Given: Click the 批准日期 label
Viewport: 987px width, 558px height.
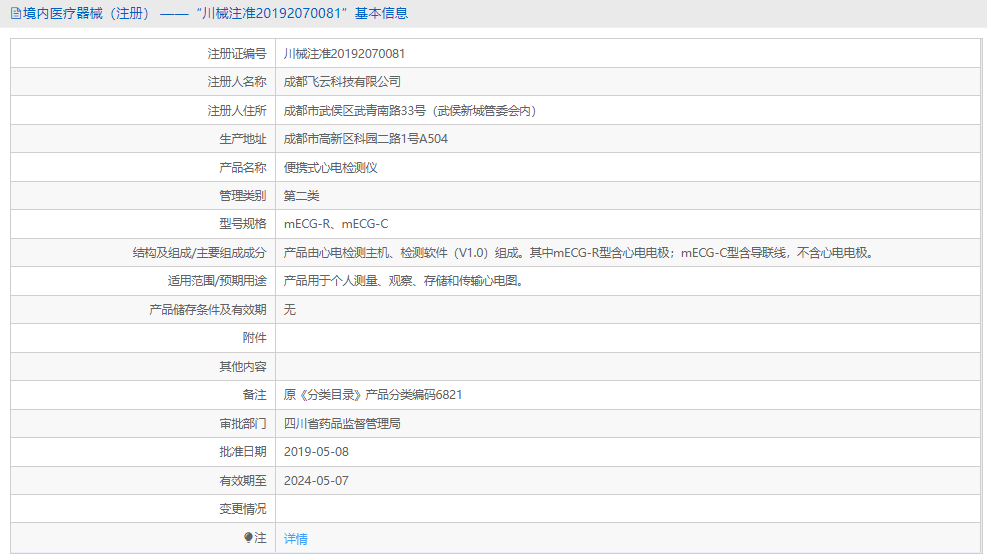Looking at the screenshot, I should coord(242,452).
